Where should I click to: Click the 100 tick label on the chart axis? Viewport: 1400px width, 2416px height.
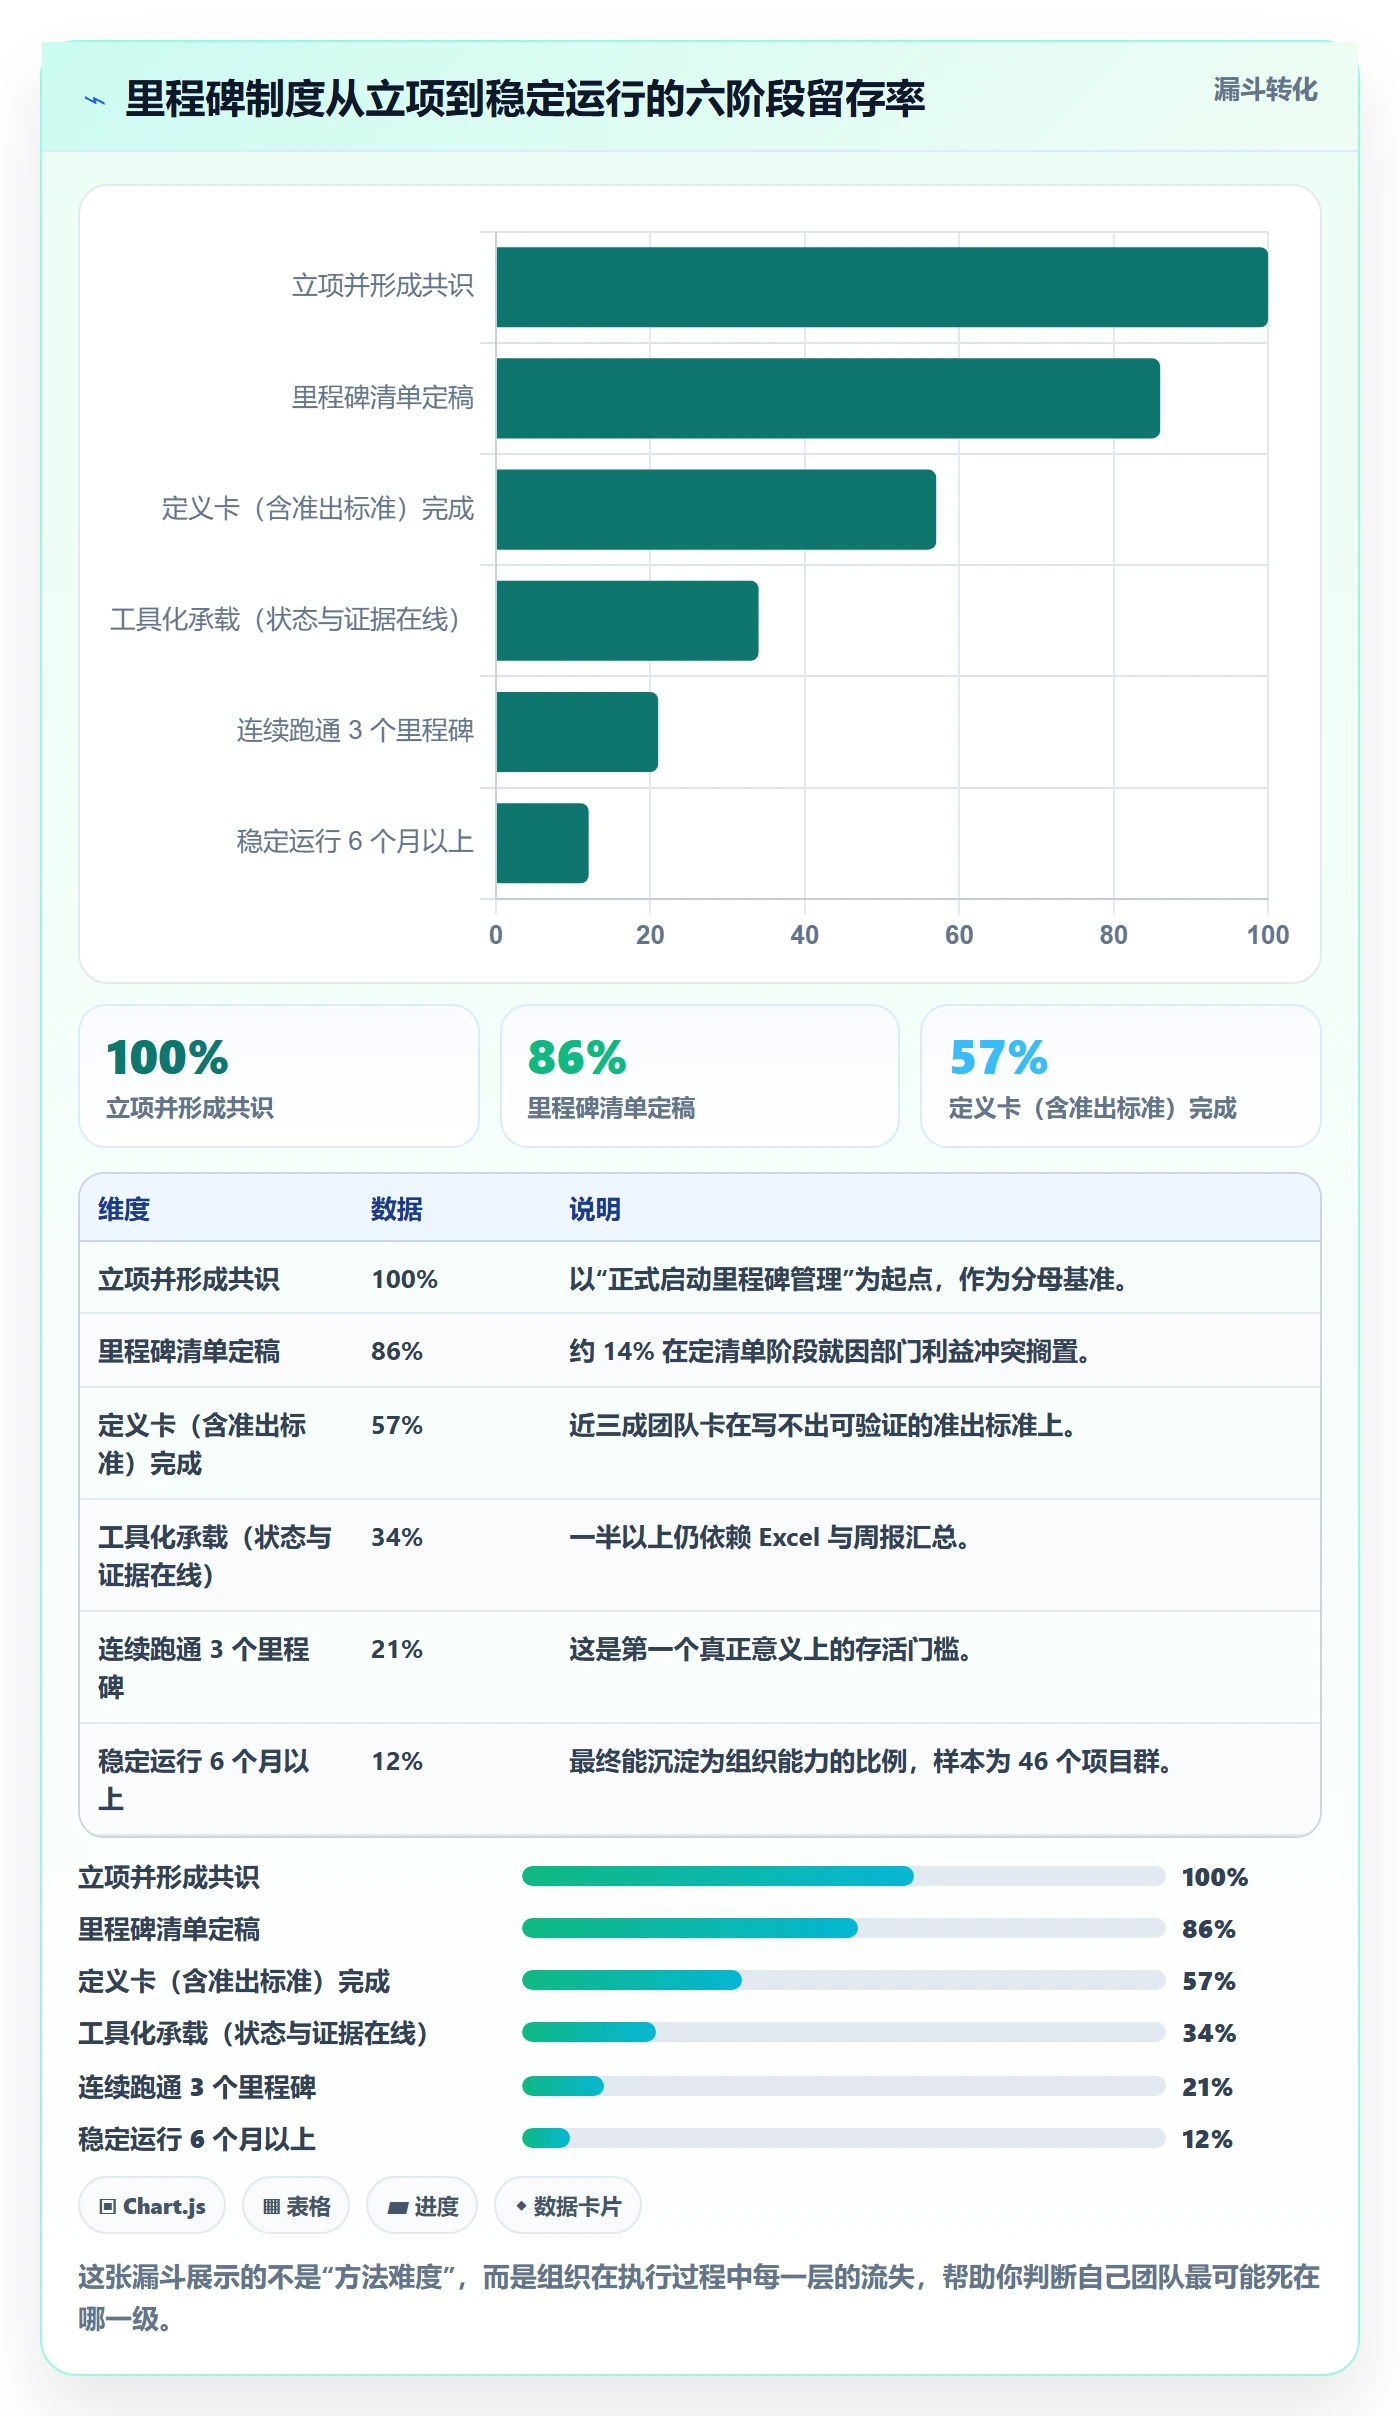tap(1268, 935)
